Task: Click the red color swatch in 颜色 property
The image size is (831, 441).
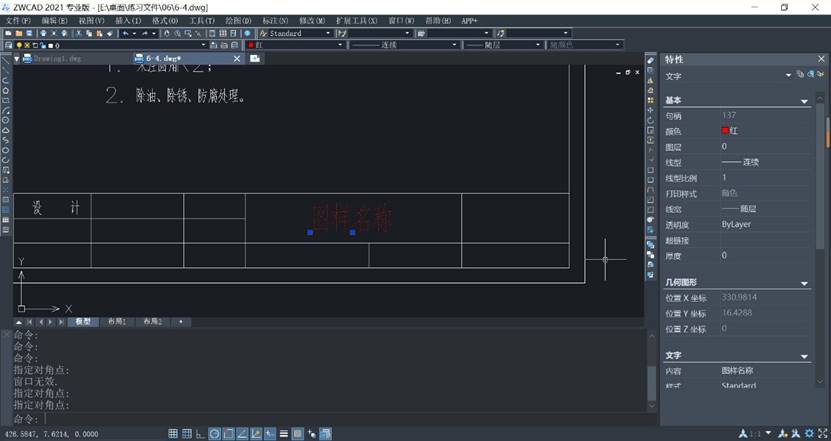Action: tap(725, 131)
